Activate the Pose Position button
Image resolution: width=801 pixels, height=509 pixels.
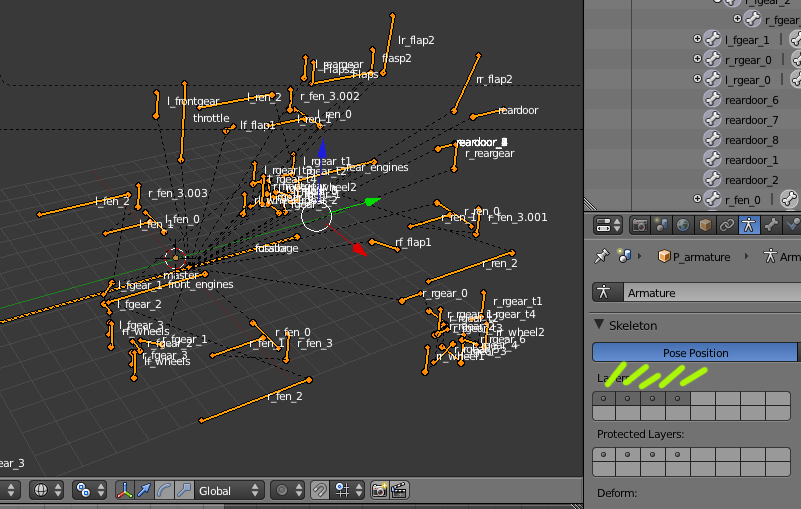click(x=695, y=353)
